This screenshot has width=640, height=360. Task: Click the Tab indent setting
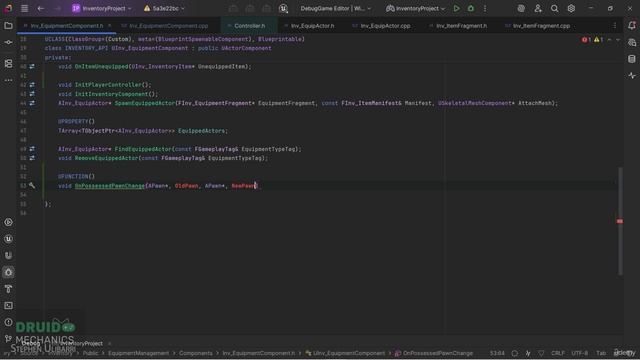point(601,353)
